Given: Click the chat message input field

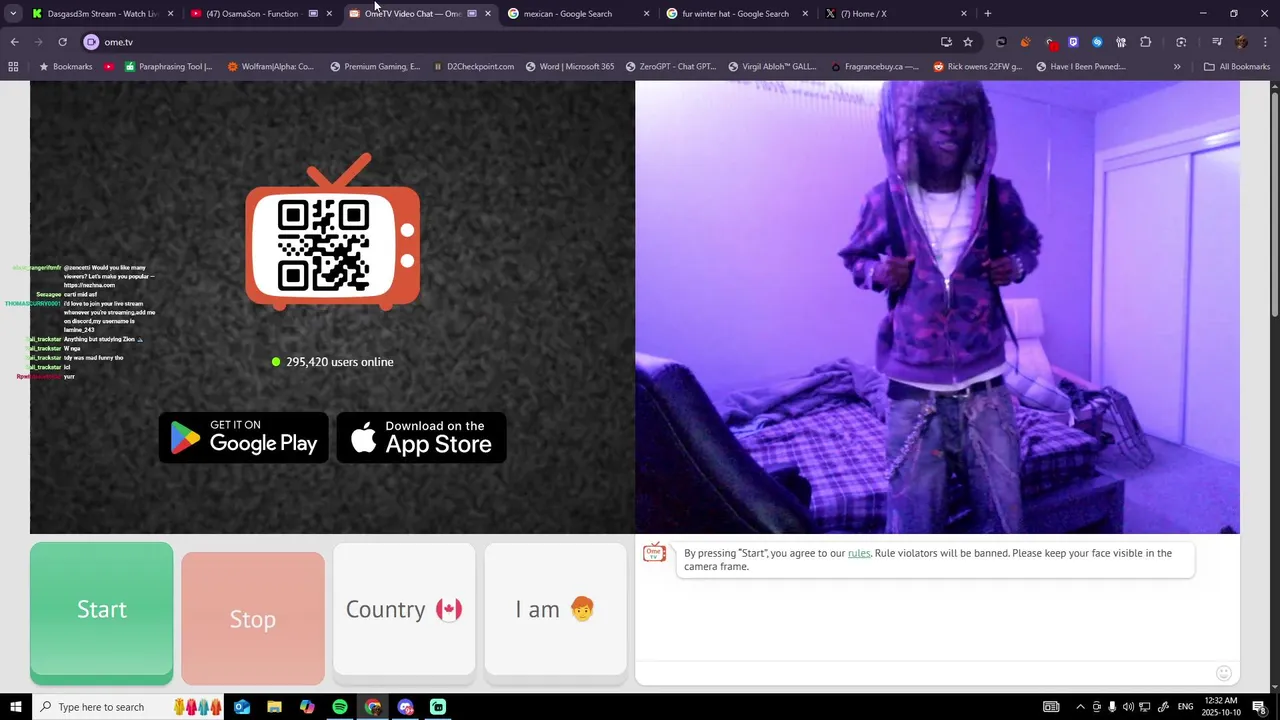Looking at the screenshot, I should click(925, 673).
